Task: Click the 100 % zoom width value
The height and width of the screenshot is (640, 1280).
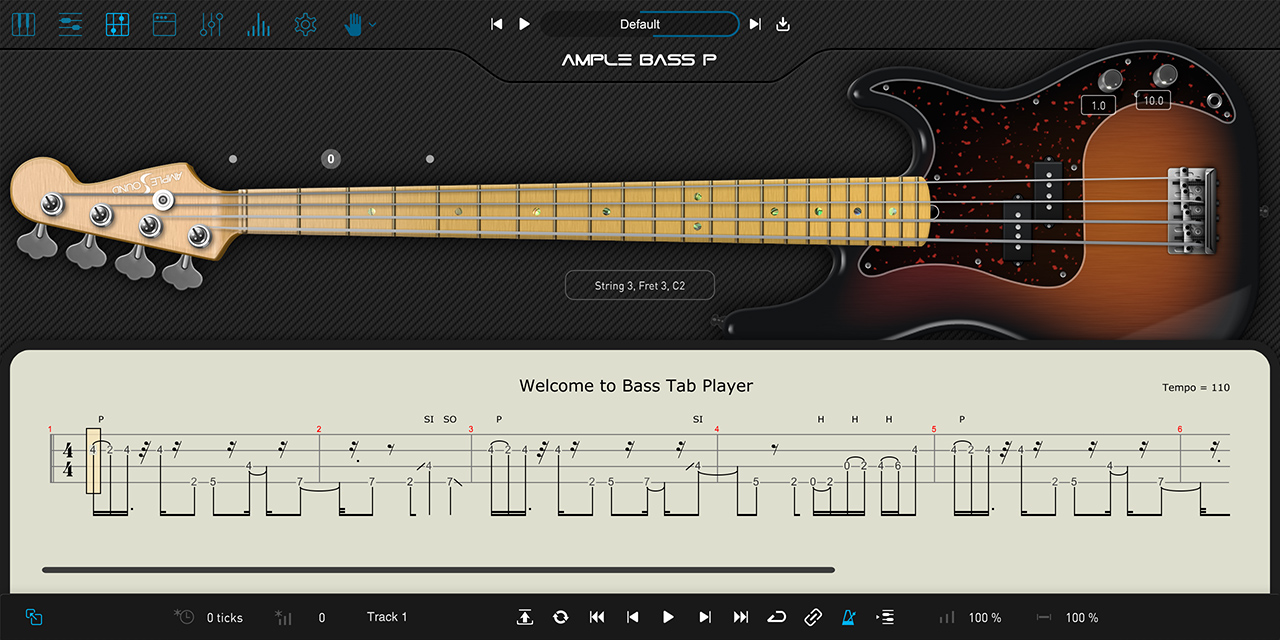Action: point(1082,618)
